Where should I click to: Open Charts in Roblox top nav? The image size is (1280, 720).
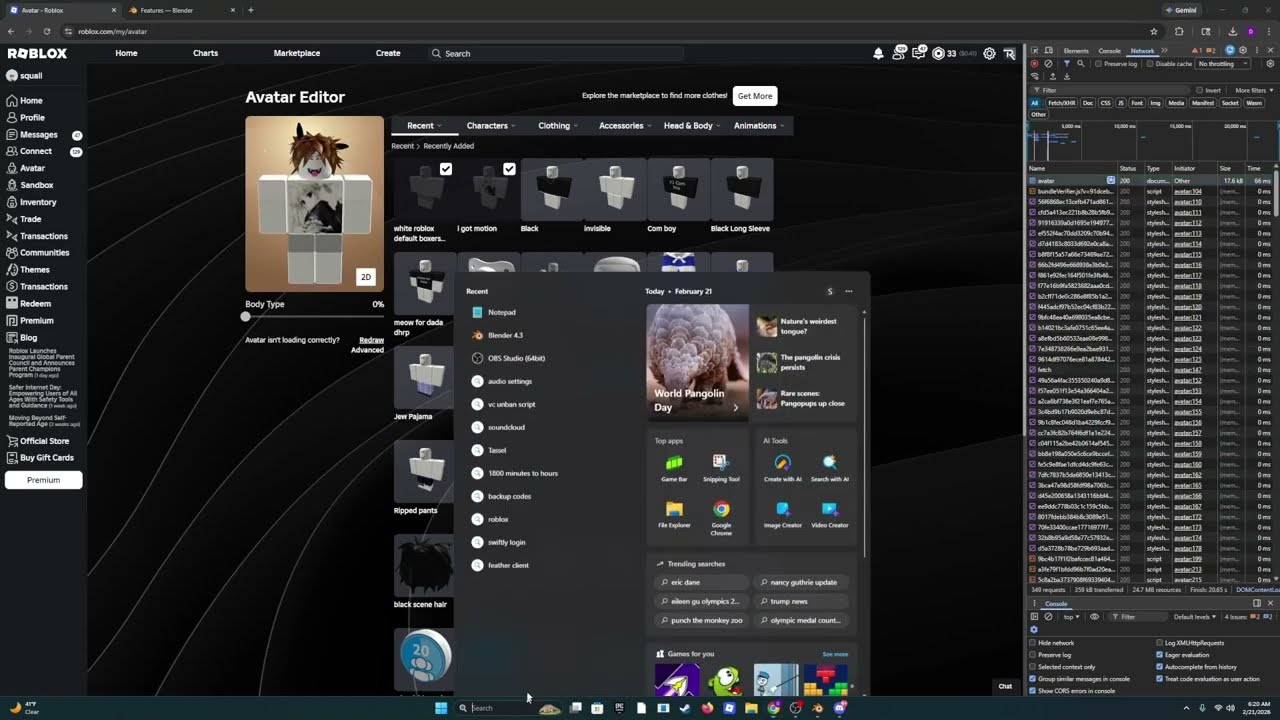point(205,53)
